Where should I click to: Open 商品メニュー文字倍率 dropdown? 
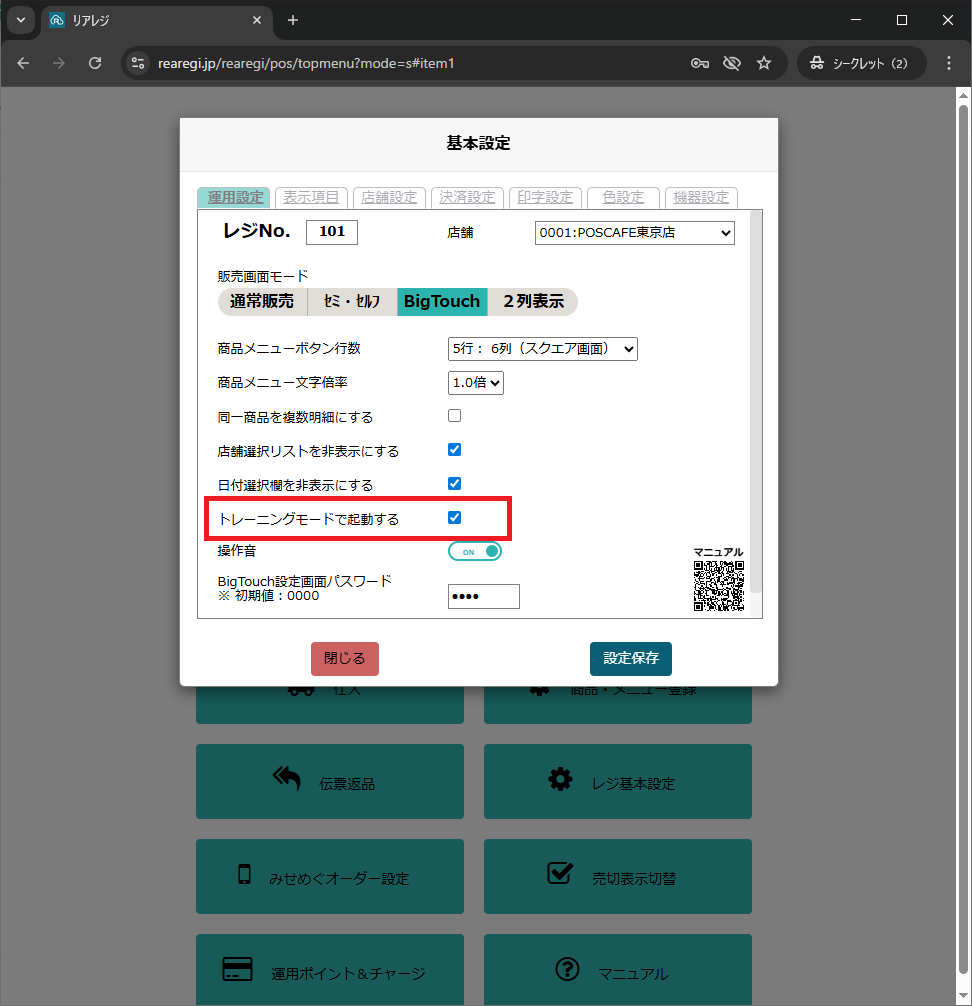tap(475, 383)
